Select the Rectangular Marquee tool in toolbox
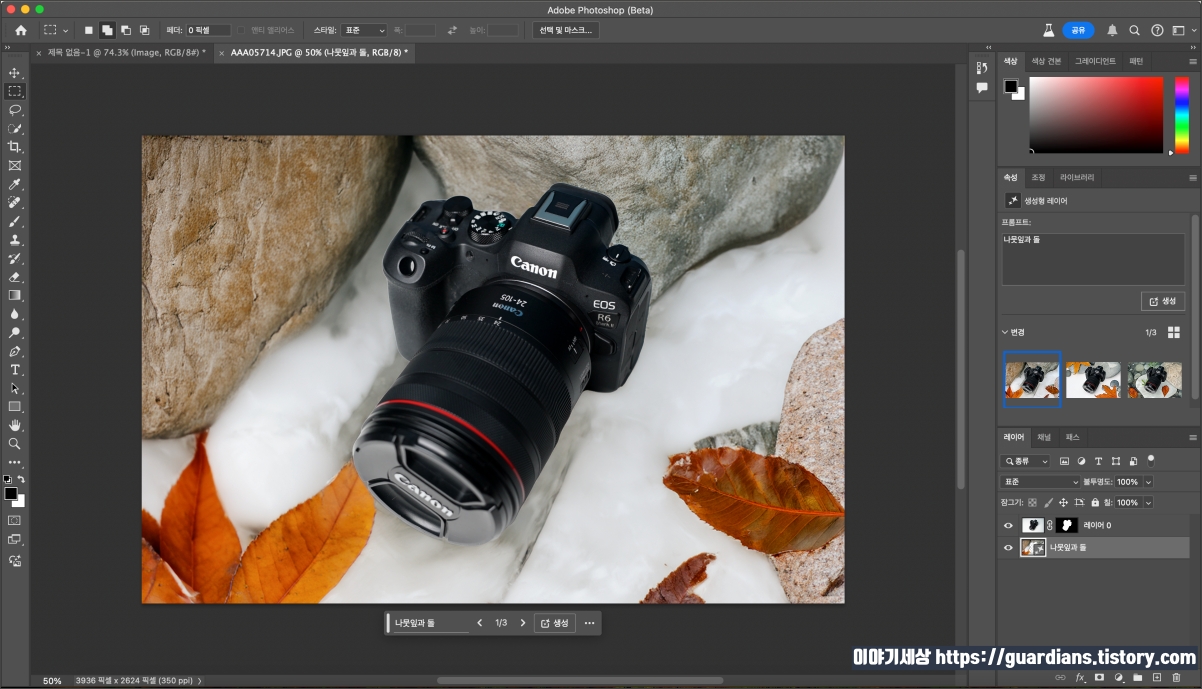This screenshot has width=1202, height=689. coord(14,91)
